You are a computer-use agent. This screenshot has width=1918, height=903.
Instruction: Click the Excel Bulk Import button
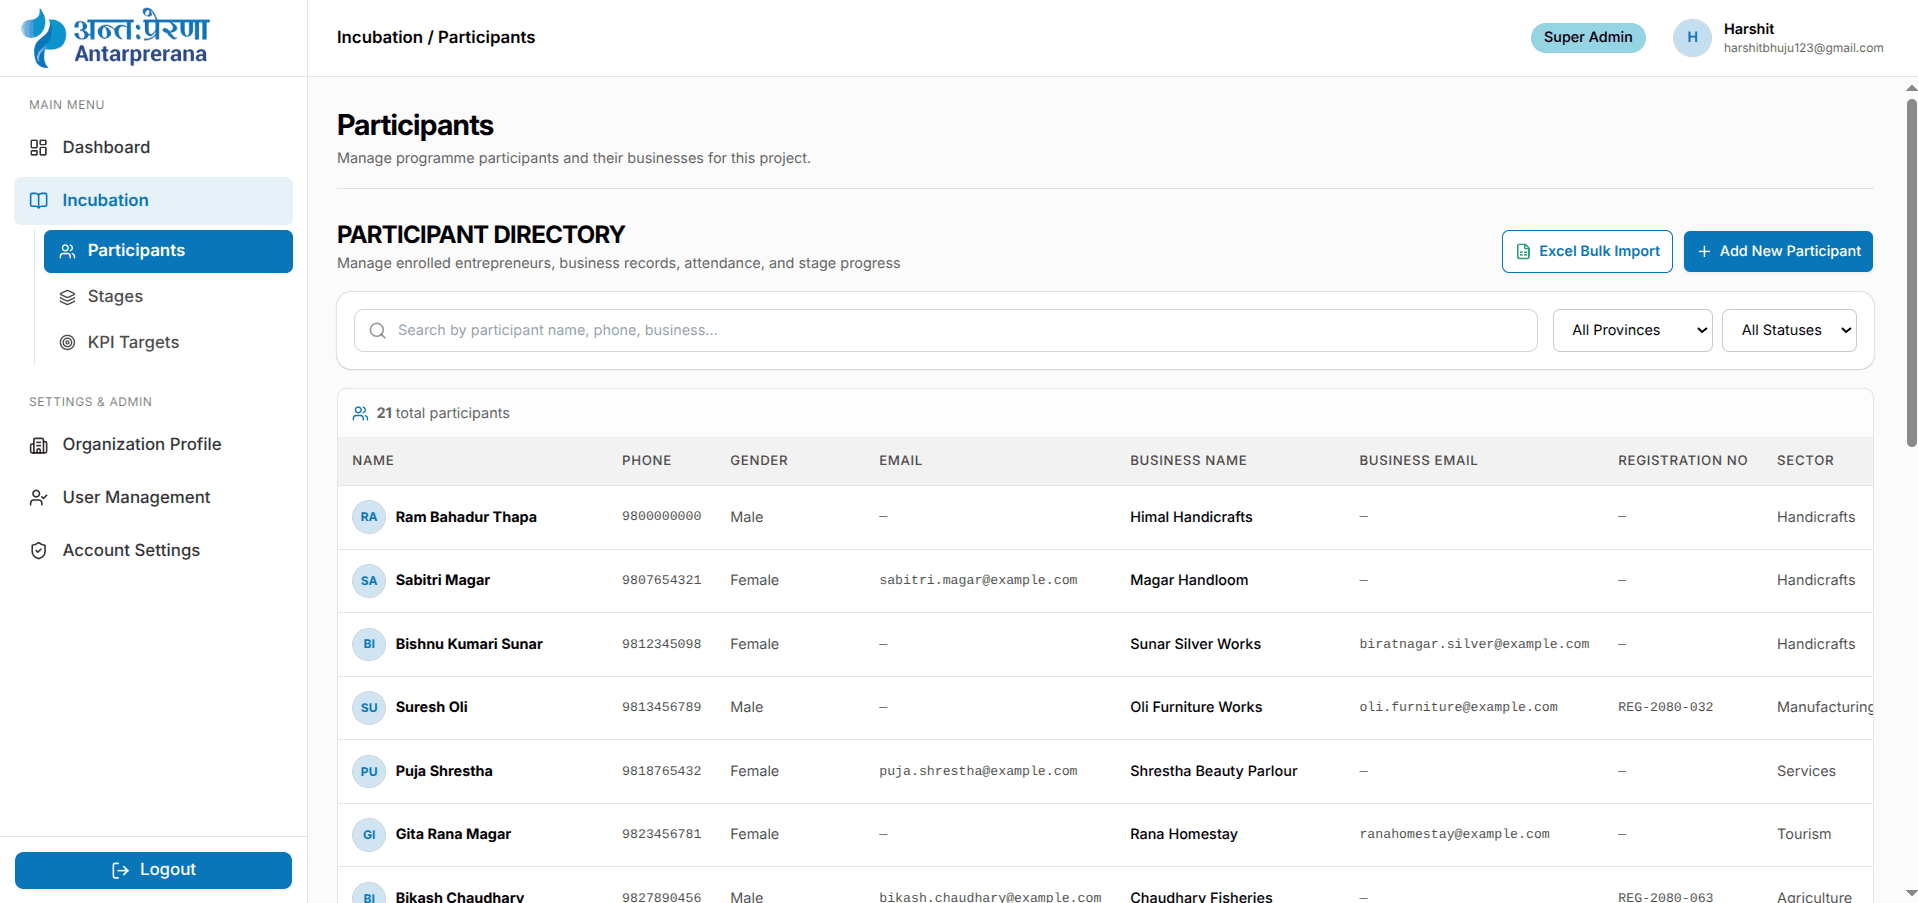coord(1587,252)
